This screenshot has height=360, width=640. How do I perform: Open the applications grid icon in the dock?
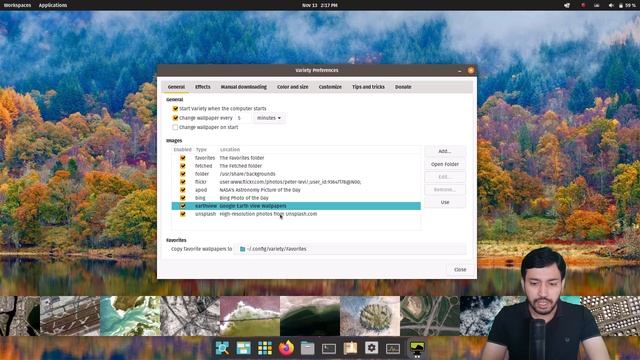point(265,348)
